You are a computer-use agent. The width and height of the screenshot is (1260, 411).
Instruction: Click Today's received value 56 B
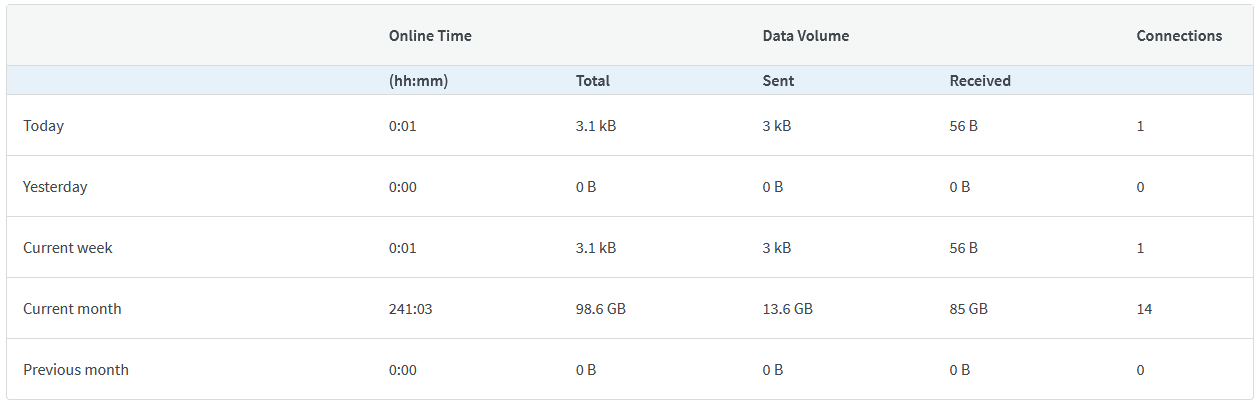point(963,126)
